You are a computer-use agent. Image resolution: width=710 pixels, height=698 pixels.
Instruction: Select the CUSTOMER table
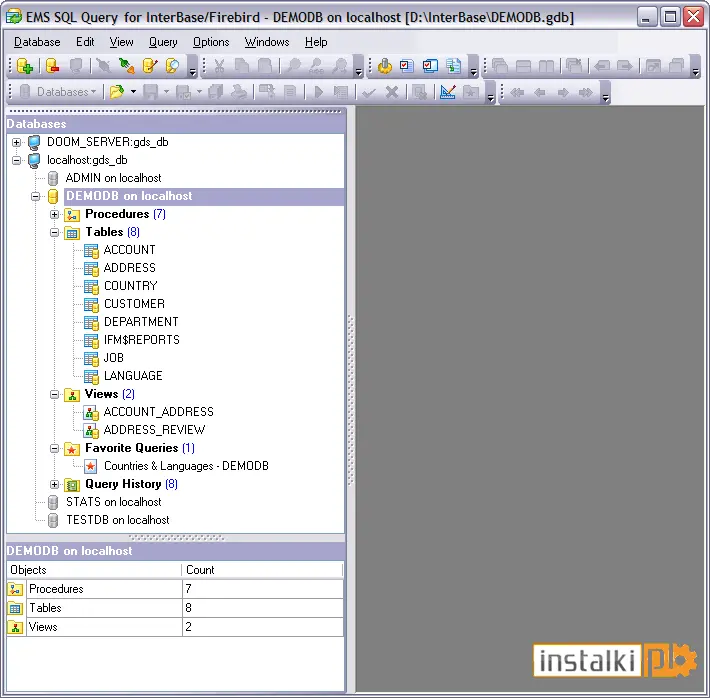pos(134,304)
